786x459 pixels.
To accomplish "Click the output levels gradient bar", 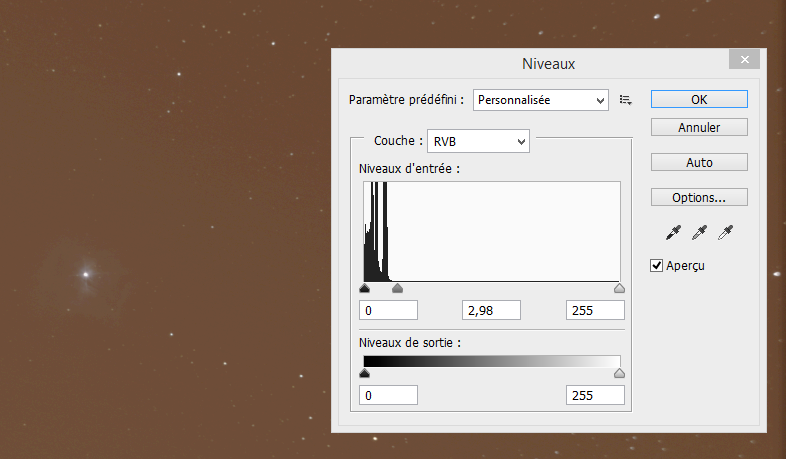I will coord(492,361).
